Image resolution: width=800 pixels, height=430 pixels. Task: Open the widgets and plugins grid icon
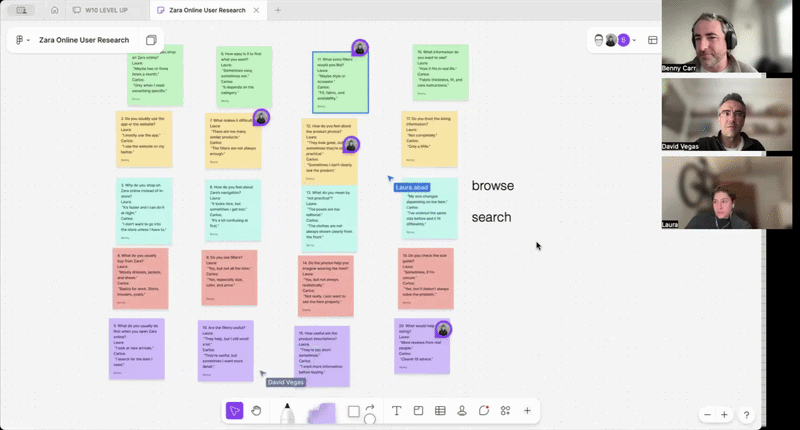click(x=505, y=410)
